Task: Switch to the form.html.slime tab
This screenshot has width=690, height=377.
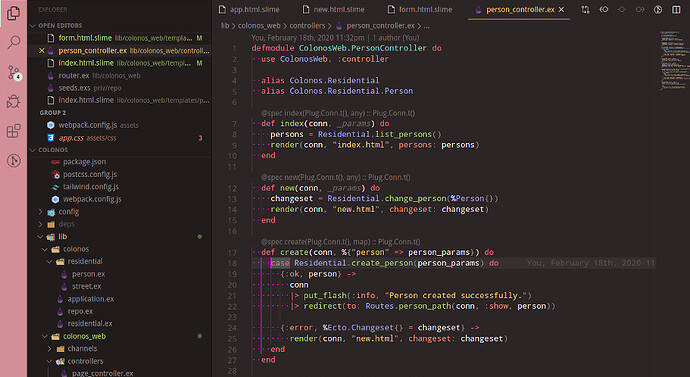Action: pos(420,10)
